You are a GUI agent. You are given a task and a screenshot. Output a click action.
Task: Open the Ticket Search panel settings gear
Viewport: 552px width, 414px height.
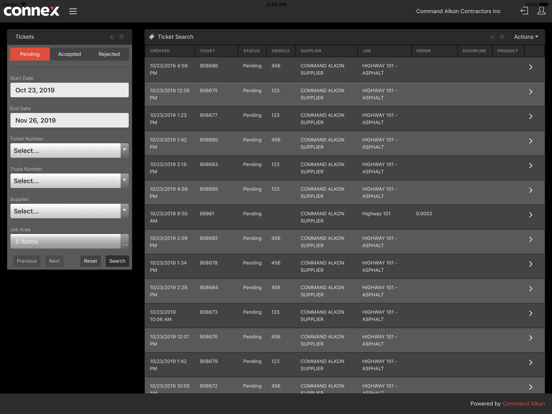502,37
